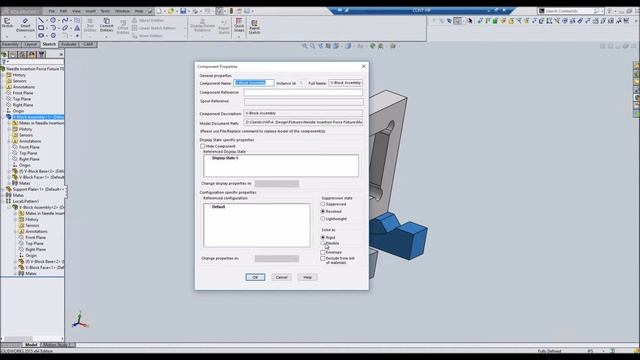Open the Change properties in dropdown
The image size is (640, 360).
(277, 258)
